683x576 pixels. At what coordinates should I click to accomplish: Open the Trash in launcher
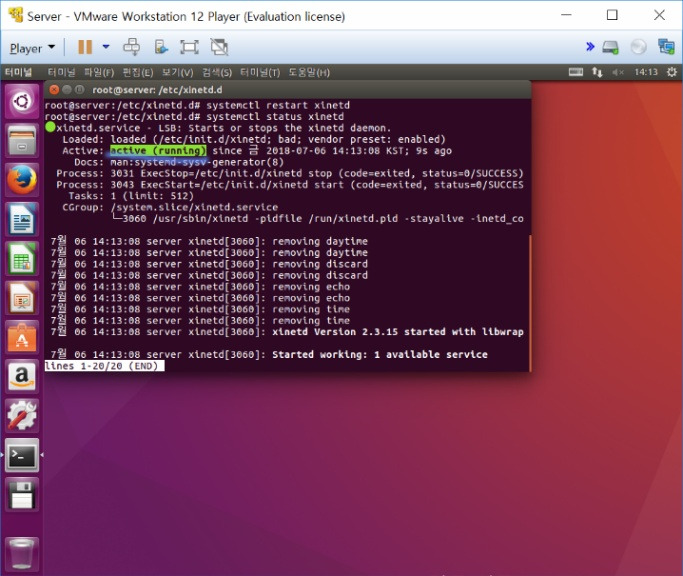click(22, 554)
